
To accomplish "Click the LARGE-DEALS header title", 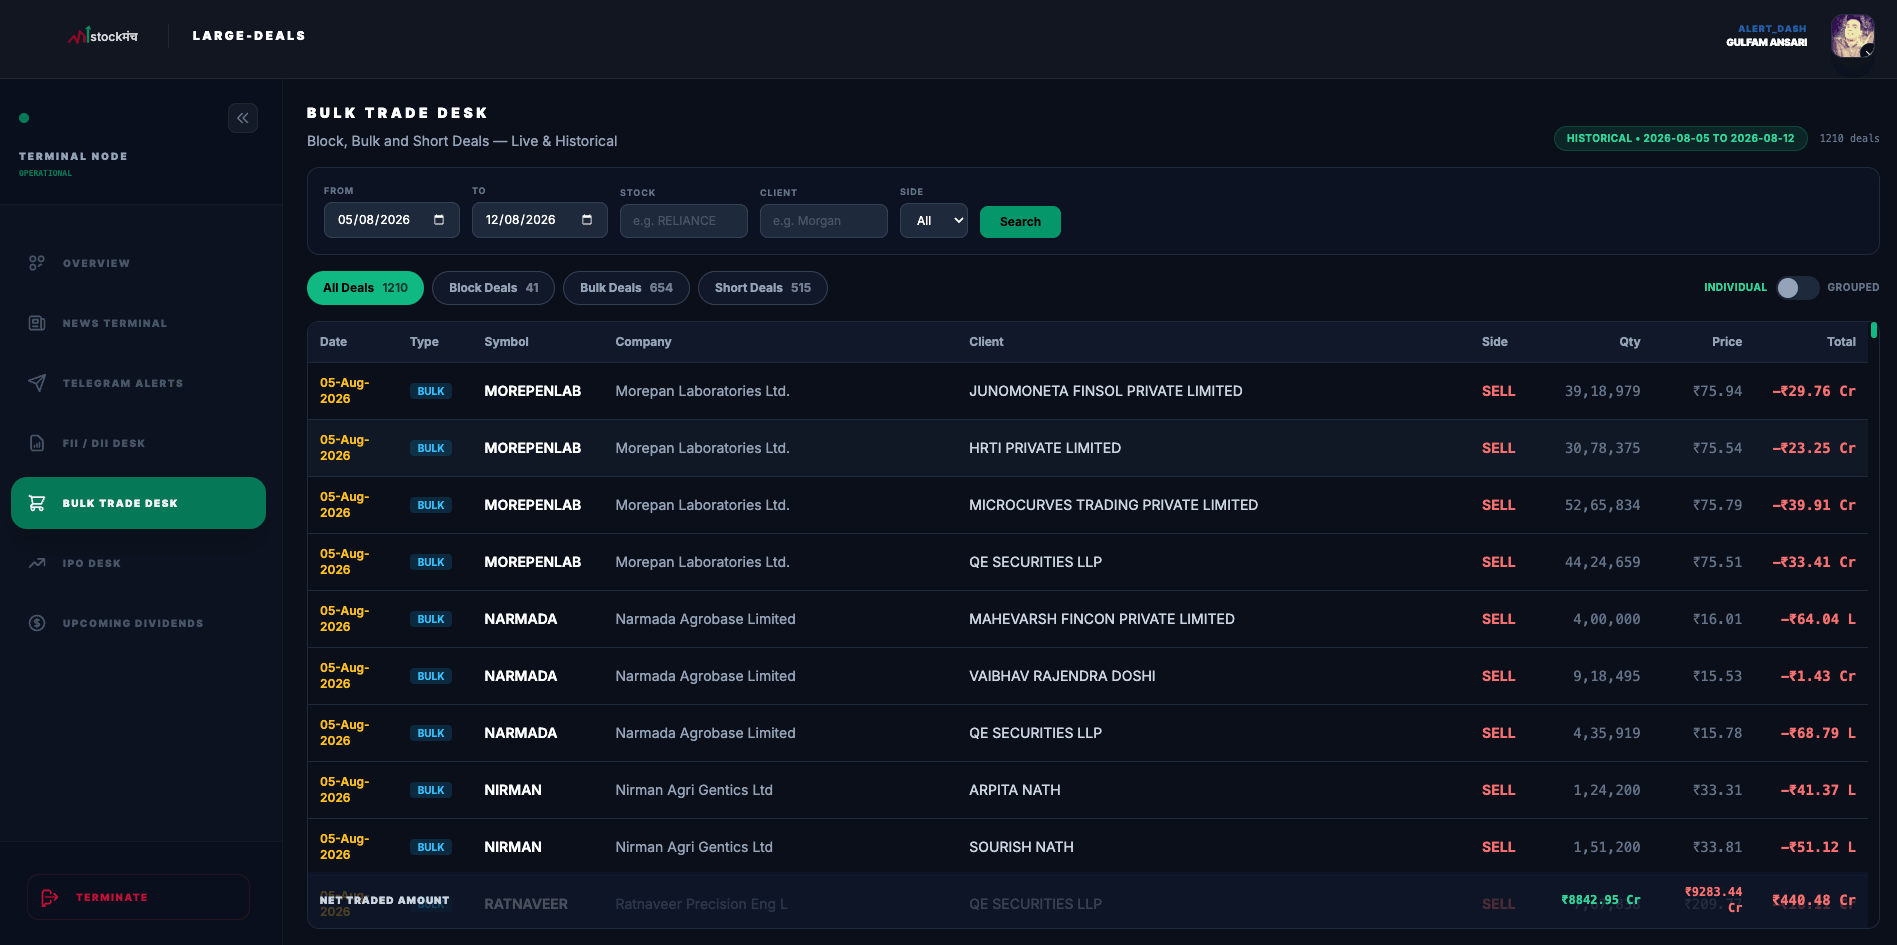I will pyautogui.click(x=249, y=36).
